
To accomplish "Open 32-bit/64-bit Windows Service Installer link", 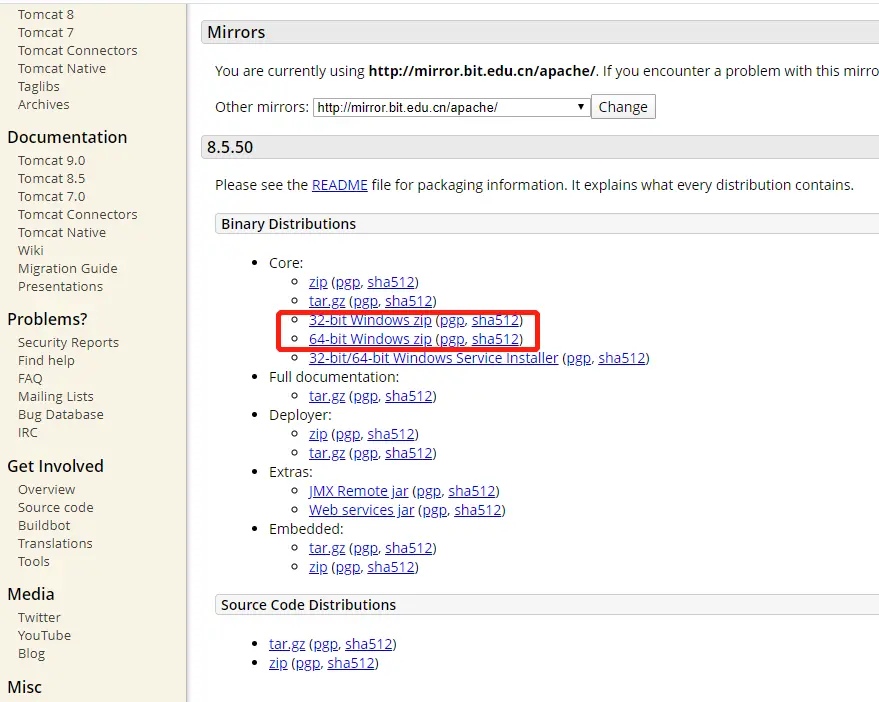I will click(x=433, y=358).
